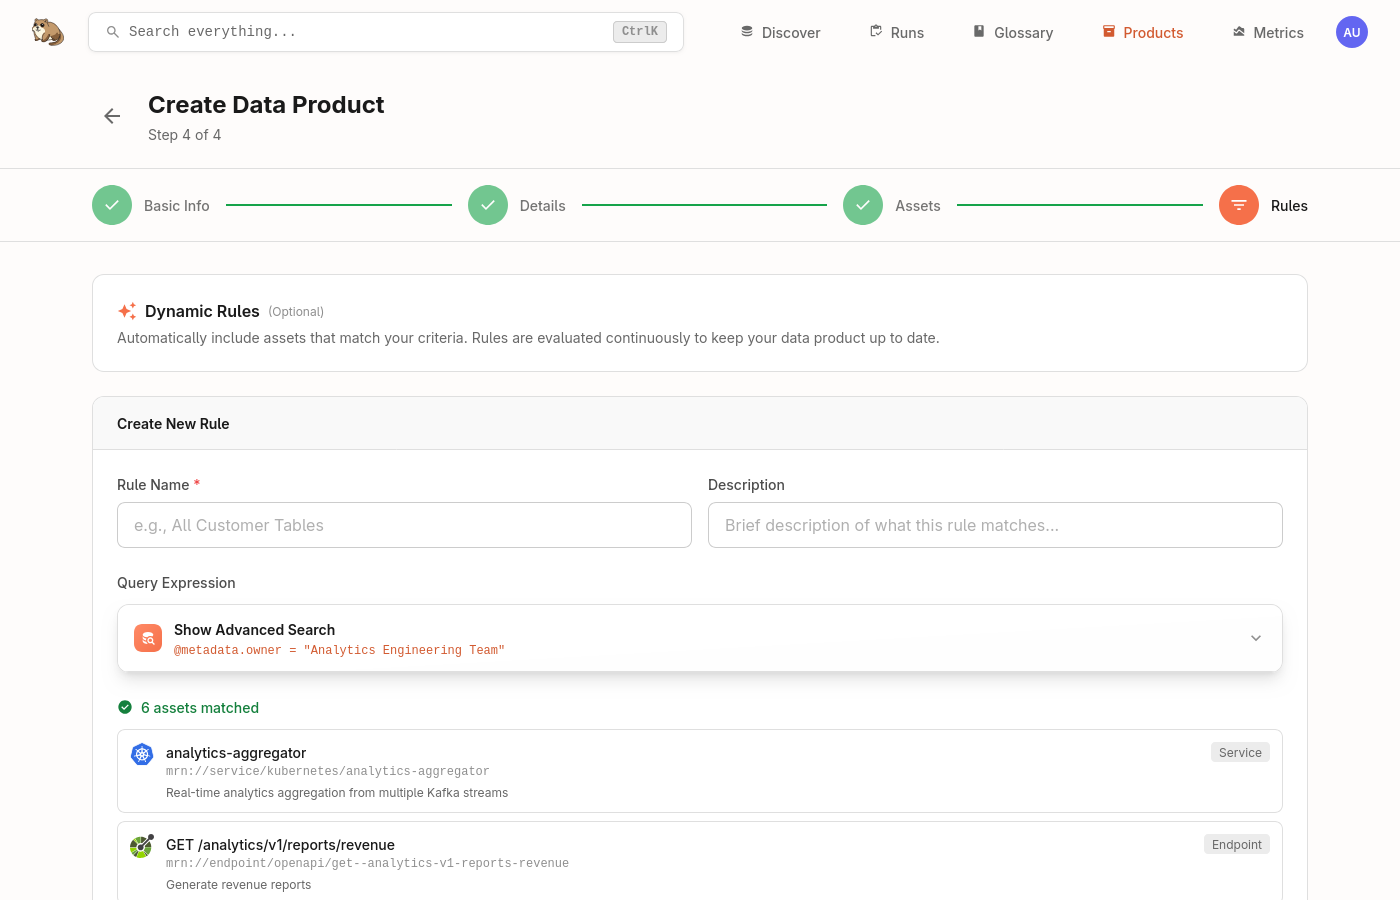Click the Basic Info step checkmark circle
This screenshot has width=1400, height=900.
click(112, 205)
